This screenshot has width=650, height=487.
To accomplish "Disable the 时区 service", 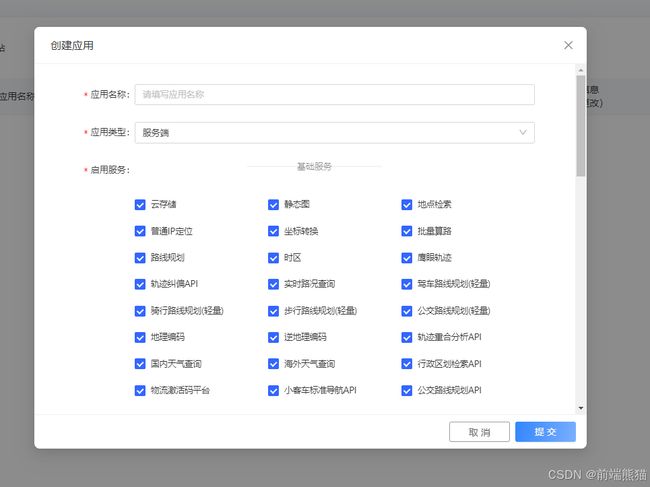I will [x=273, y=258].
